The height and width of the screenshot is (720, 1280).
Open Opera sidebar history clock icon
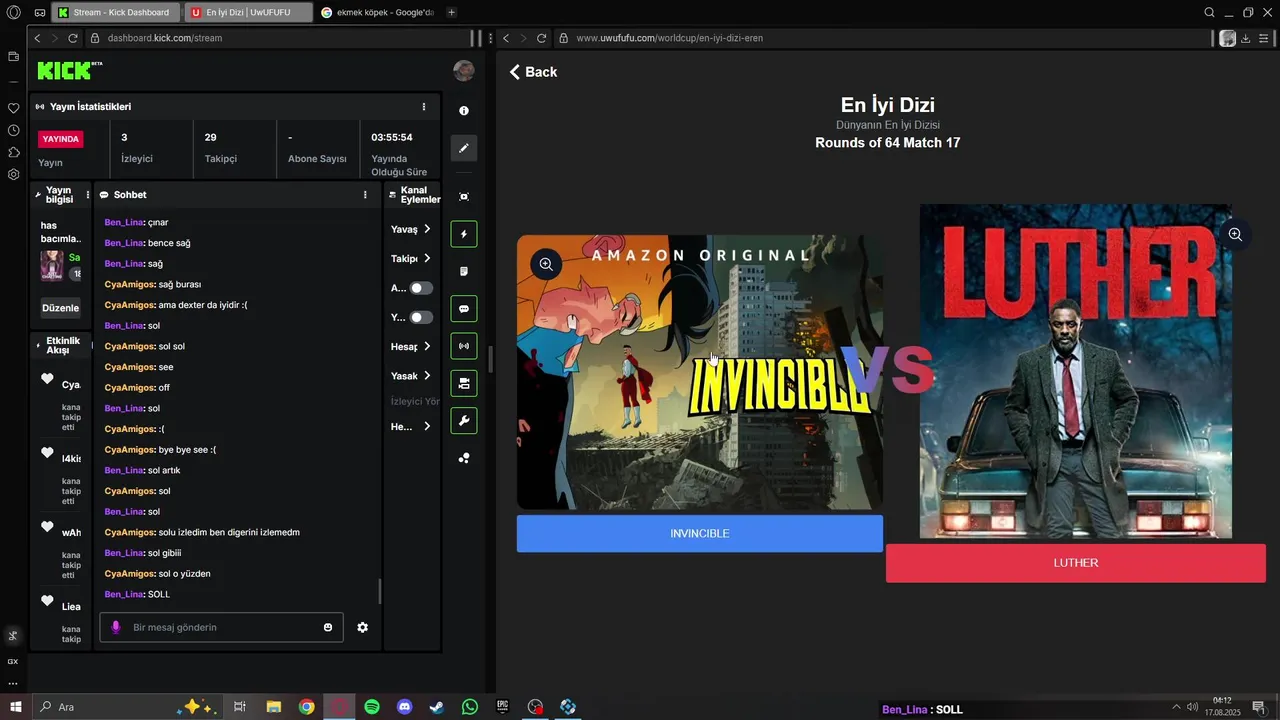pyautogui.click(x=13, y=130)
